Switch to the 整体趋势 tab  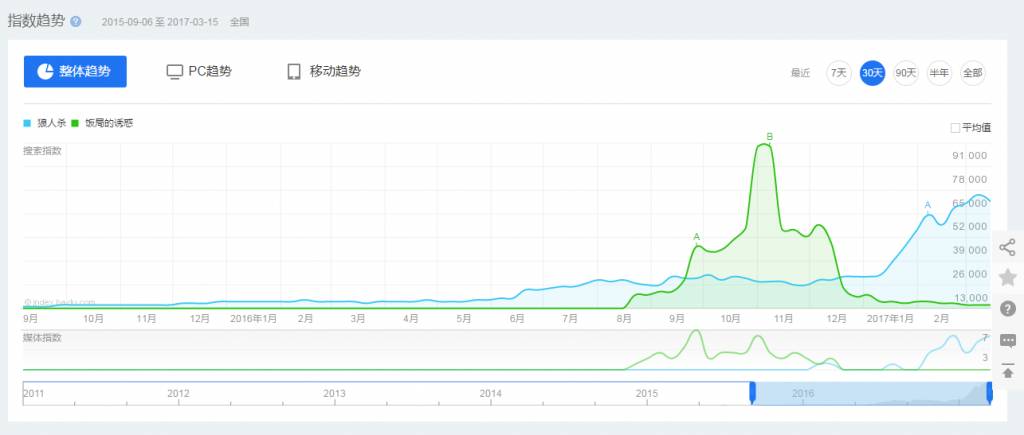click(x=75, y=72)
